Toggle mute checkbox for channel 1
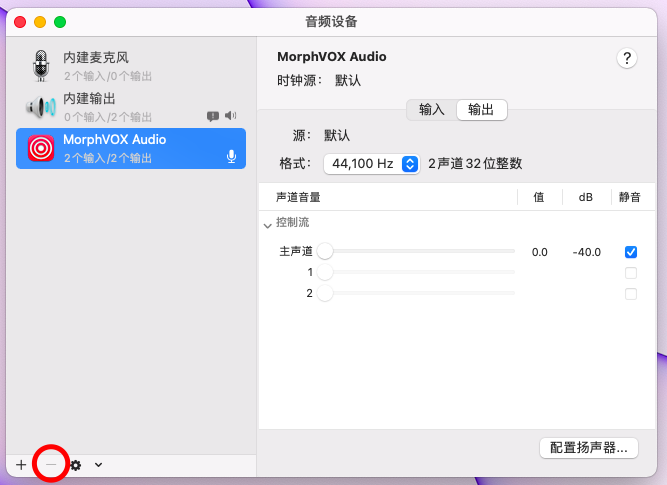The width and height of the screenshot is (667, 485). coord(630,273)
